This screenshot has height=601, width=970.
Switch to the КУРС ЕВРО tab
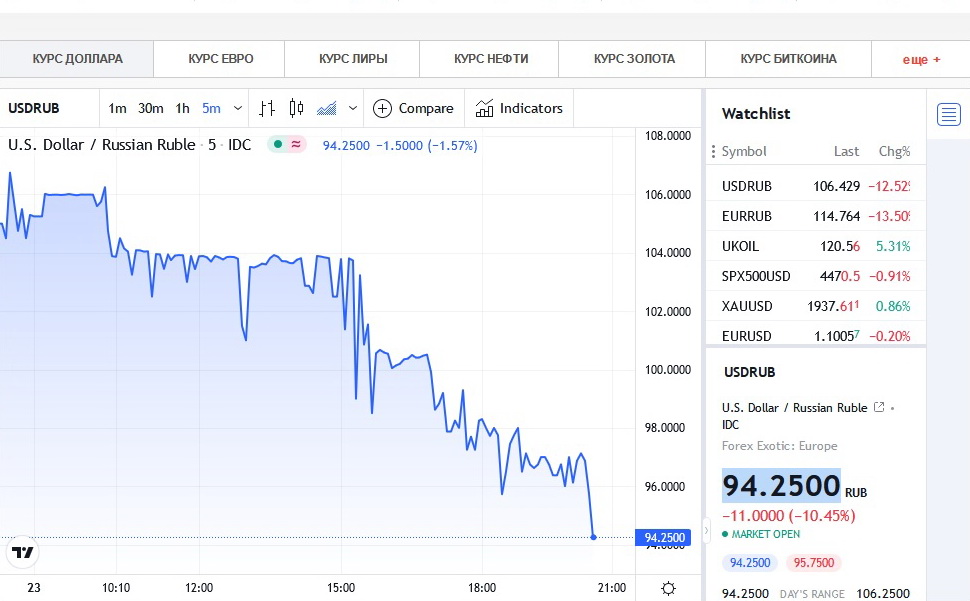pyautogui.click(x=220, y=59)
